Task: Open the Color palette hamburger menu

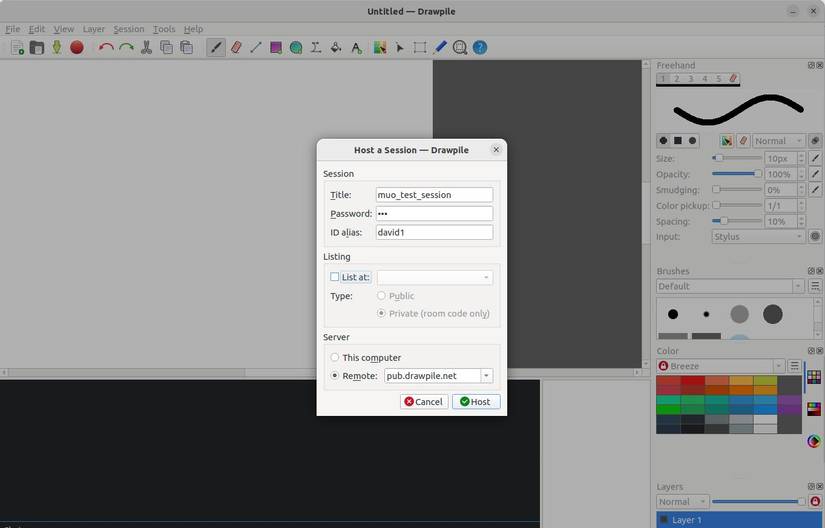Action: 794,366
